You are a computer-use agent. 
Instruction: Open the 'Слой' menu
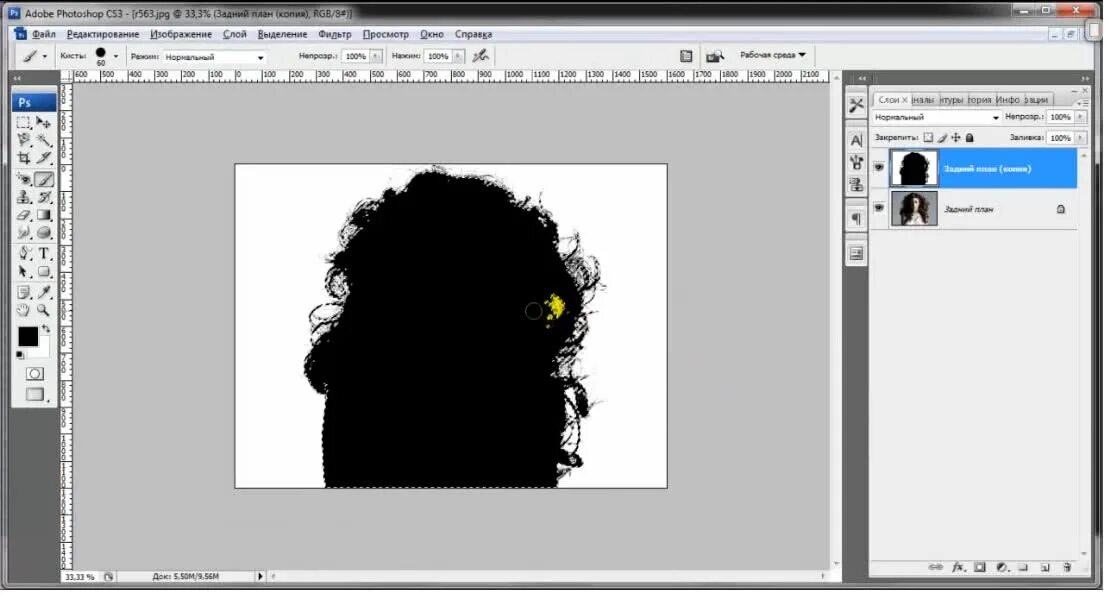(x=235, y=34)
